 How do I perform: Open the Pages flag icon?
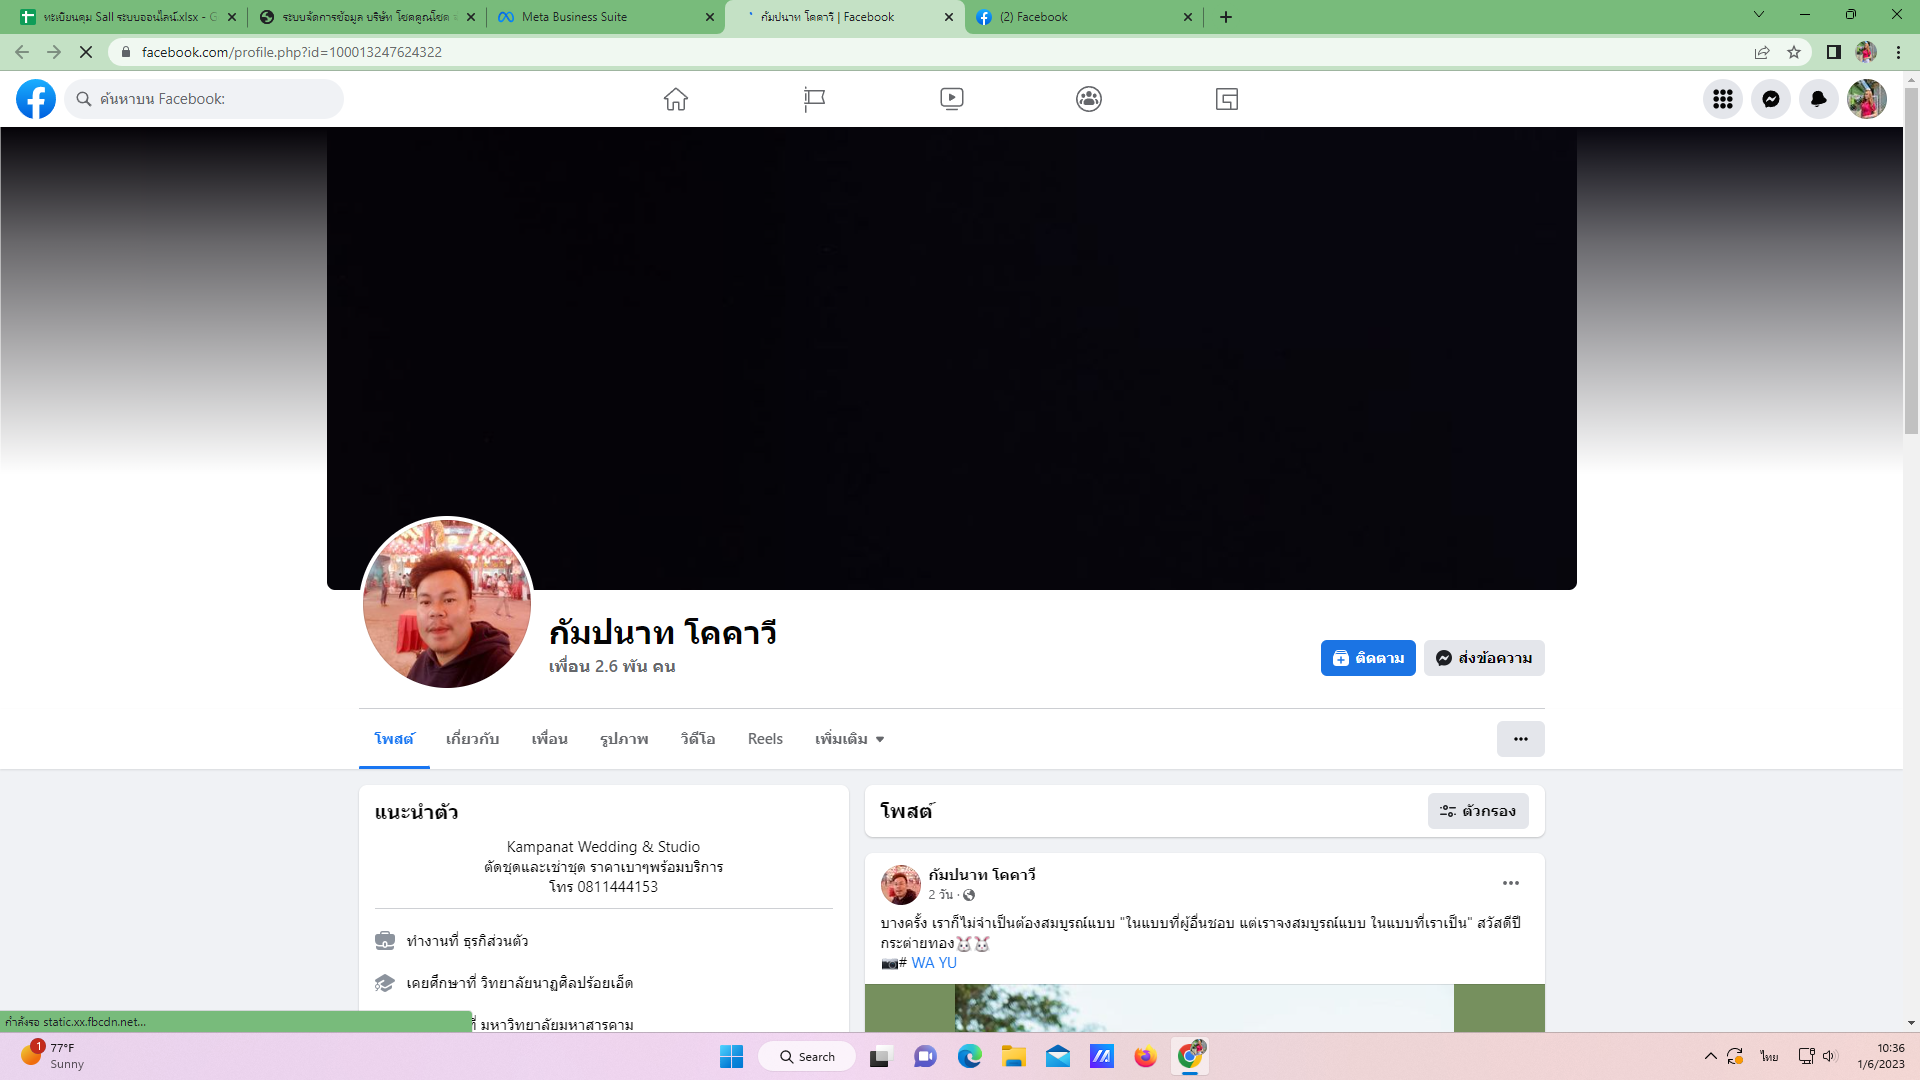point(814,99)
